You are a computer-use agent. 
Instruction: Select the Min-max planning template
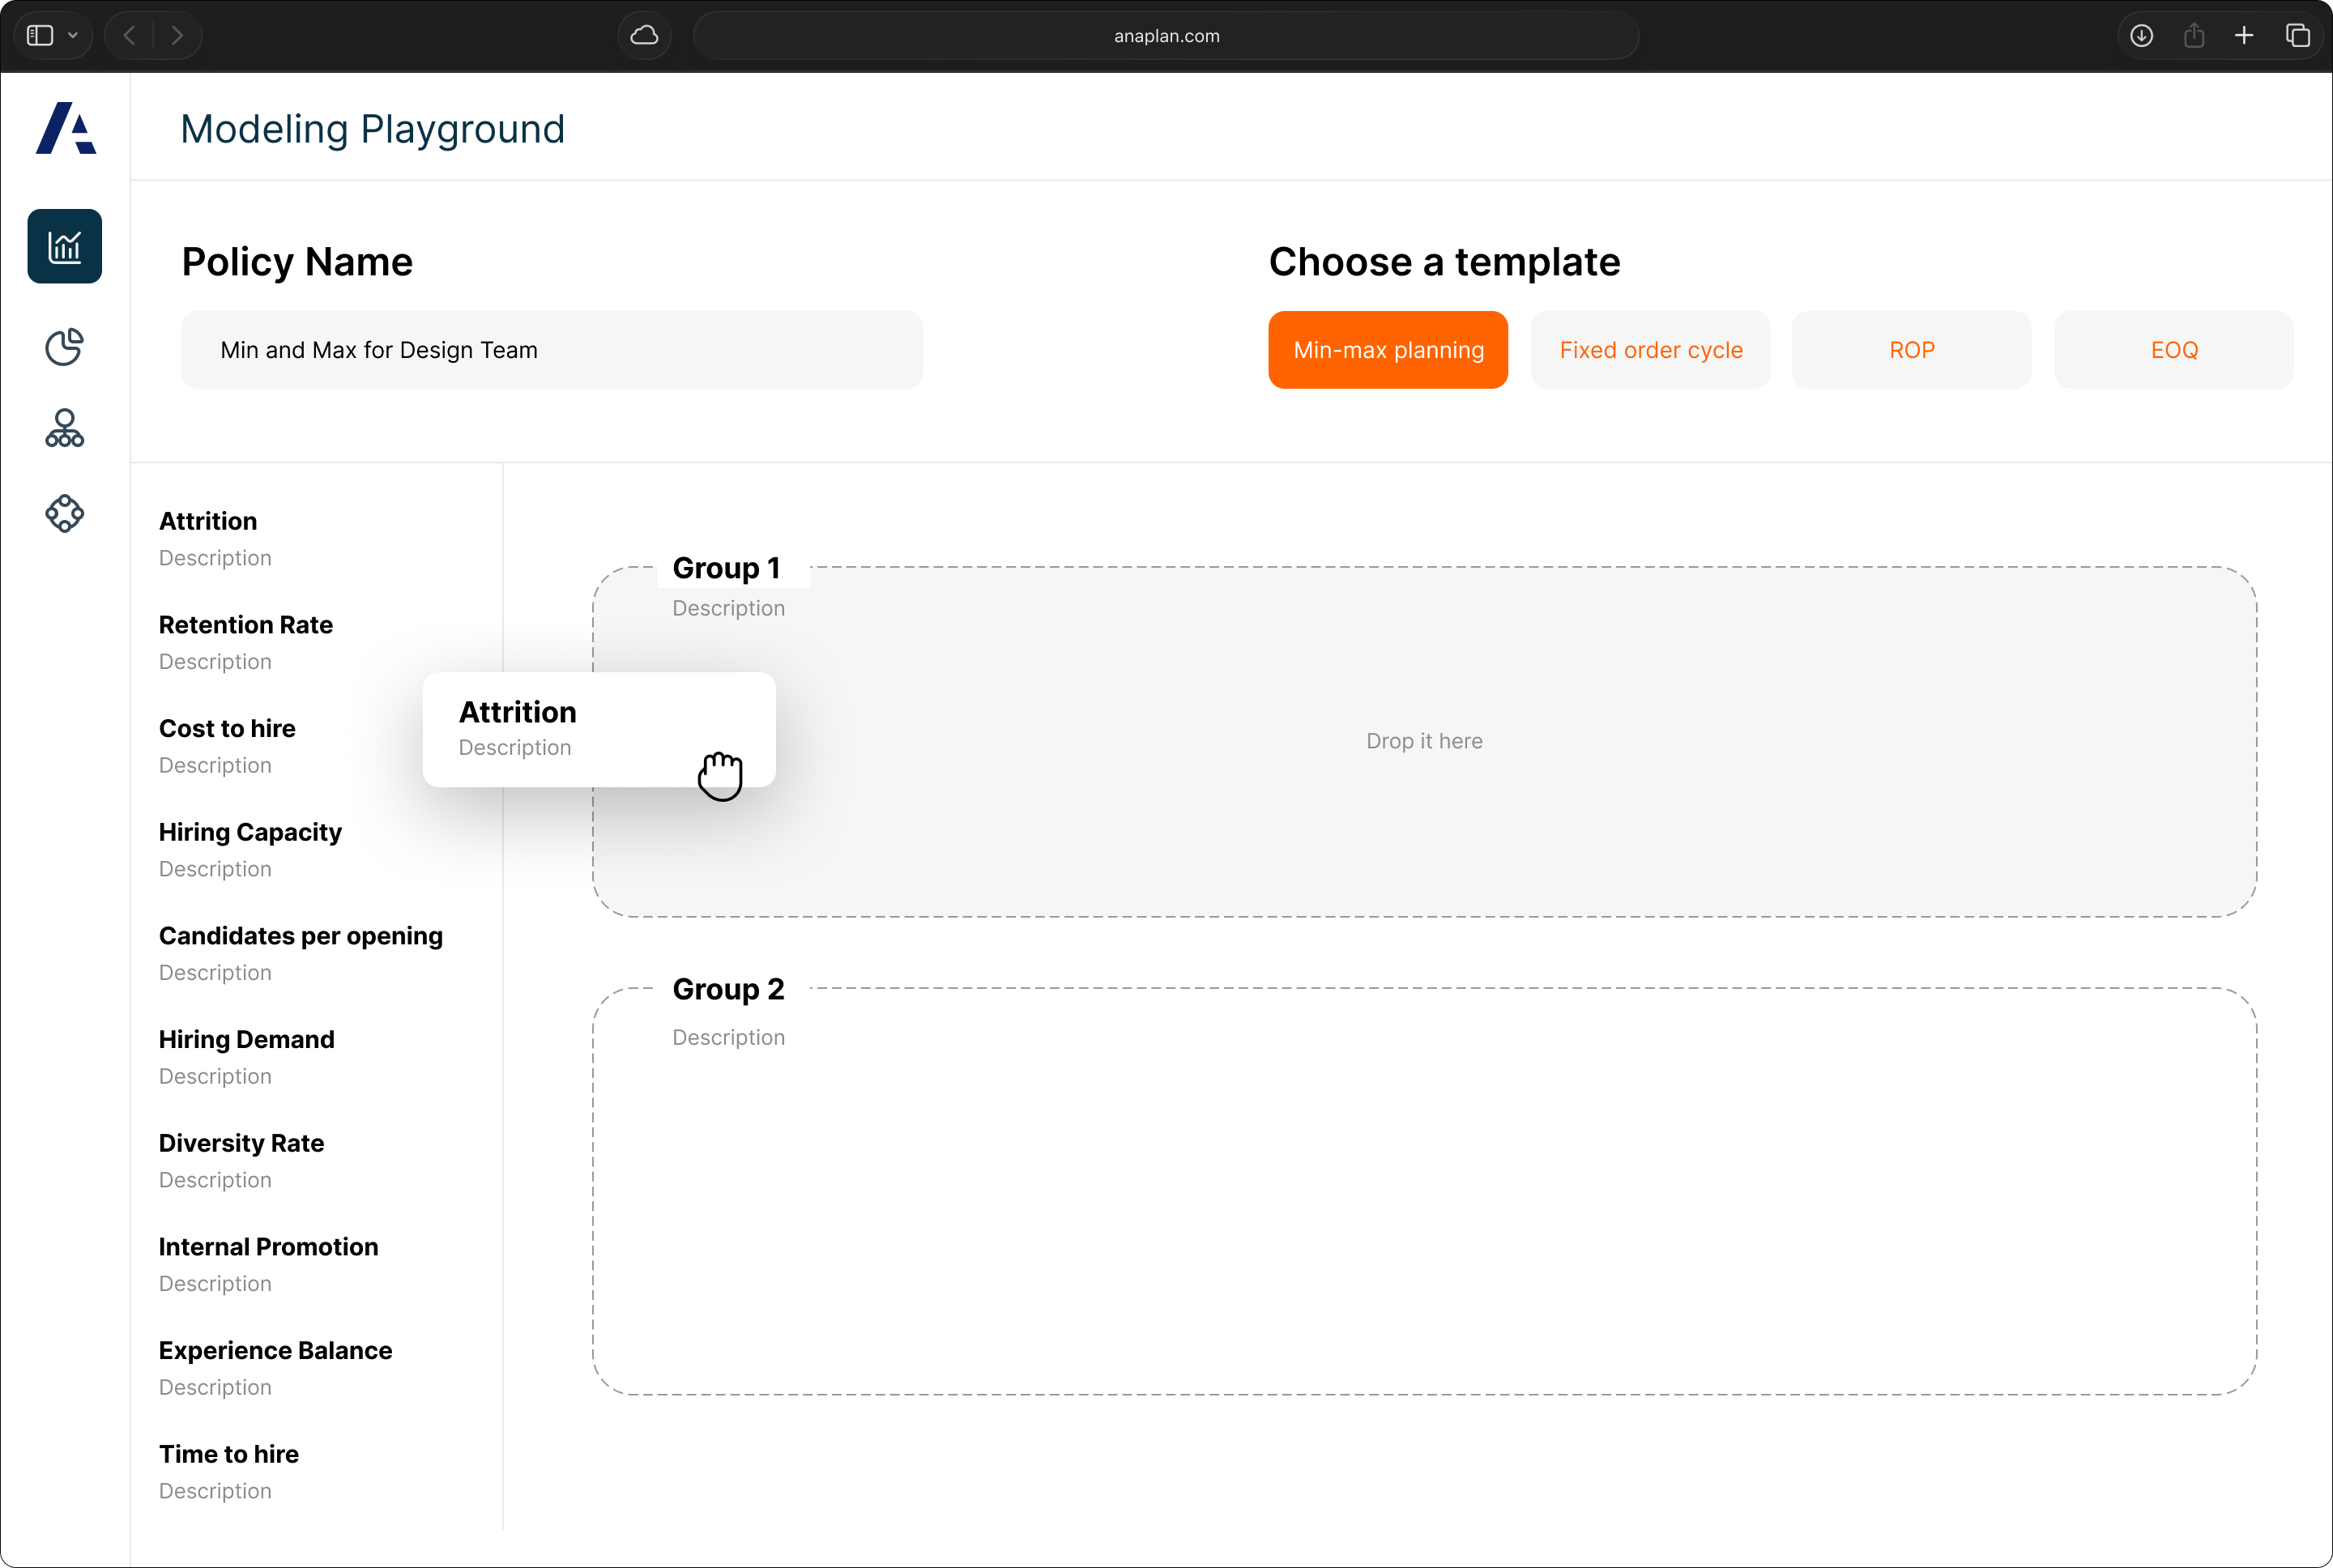click(x=1388, y=350)
